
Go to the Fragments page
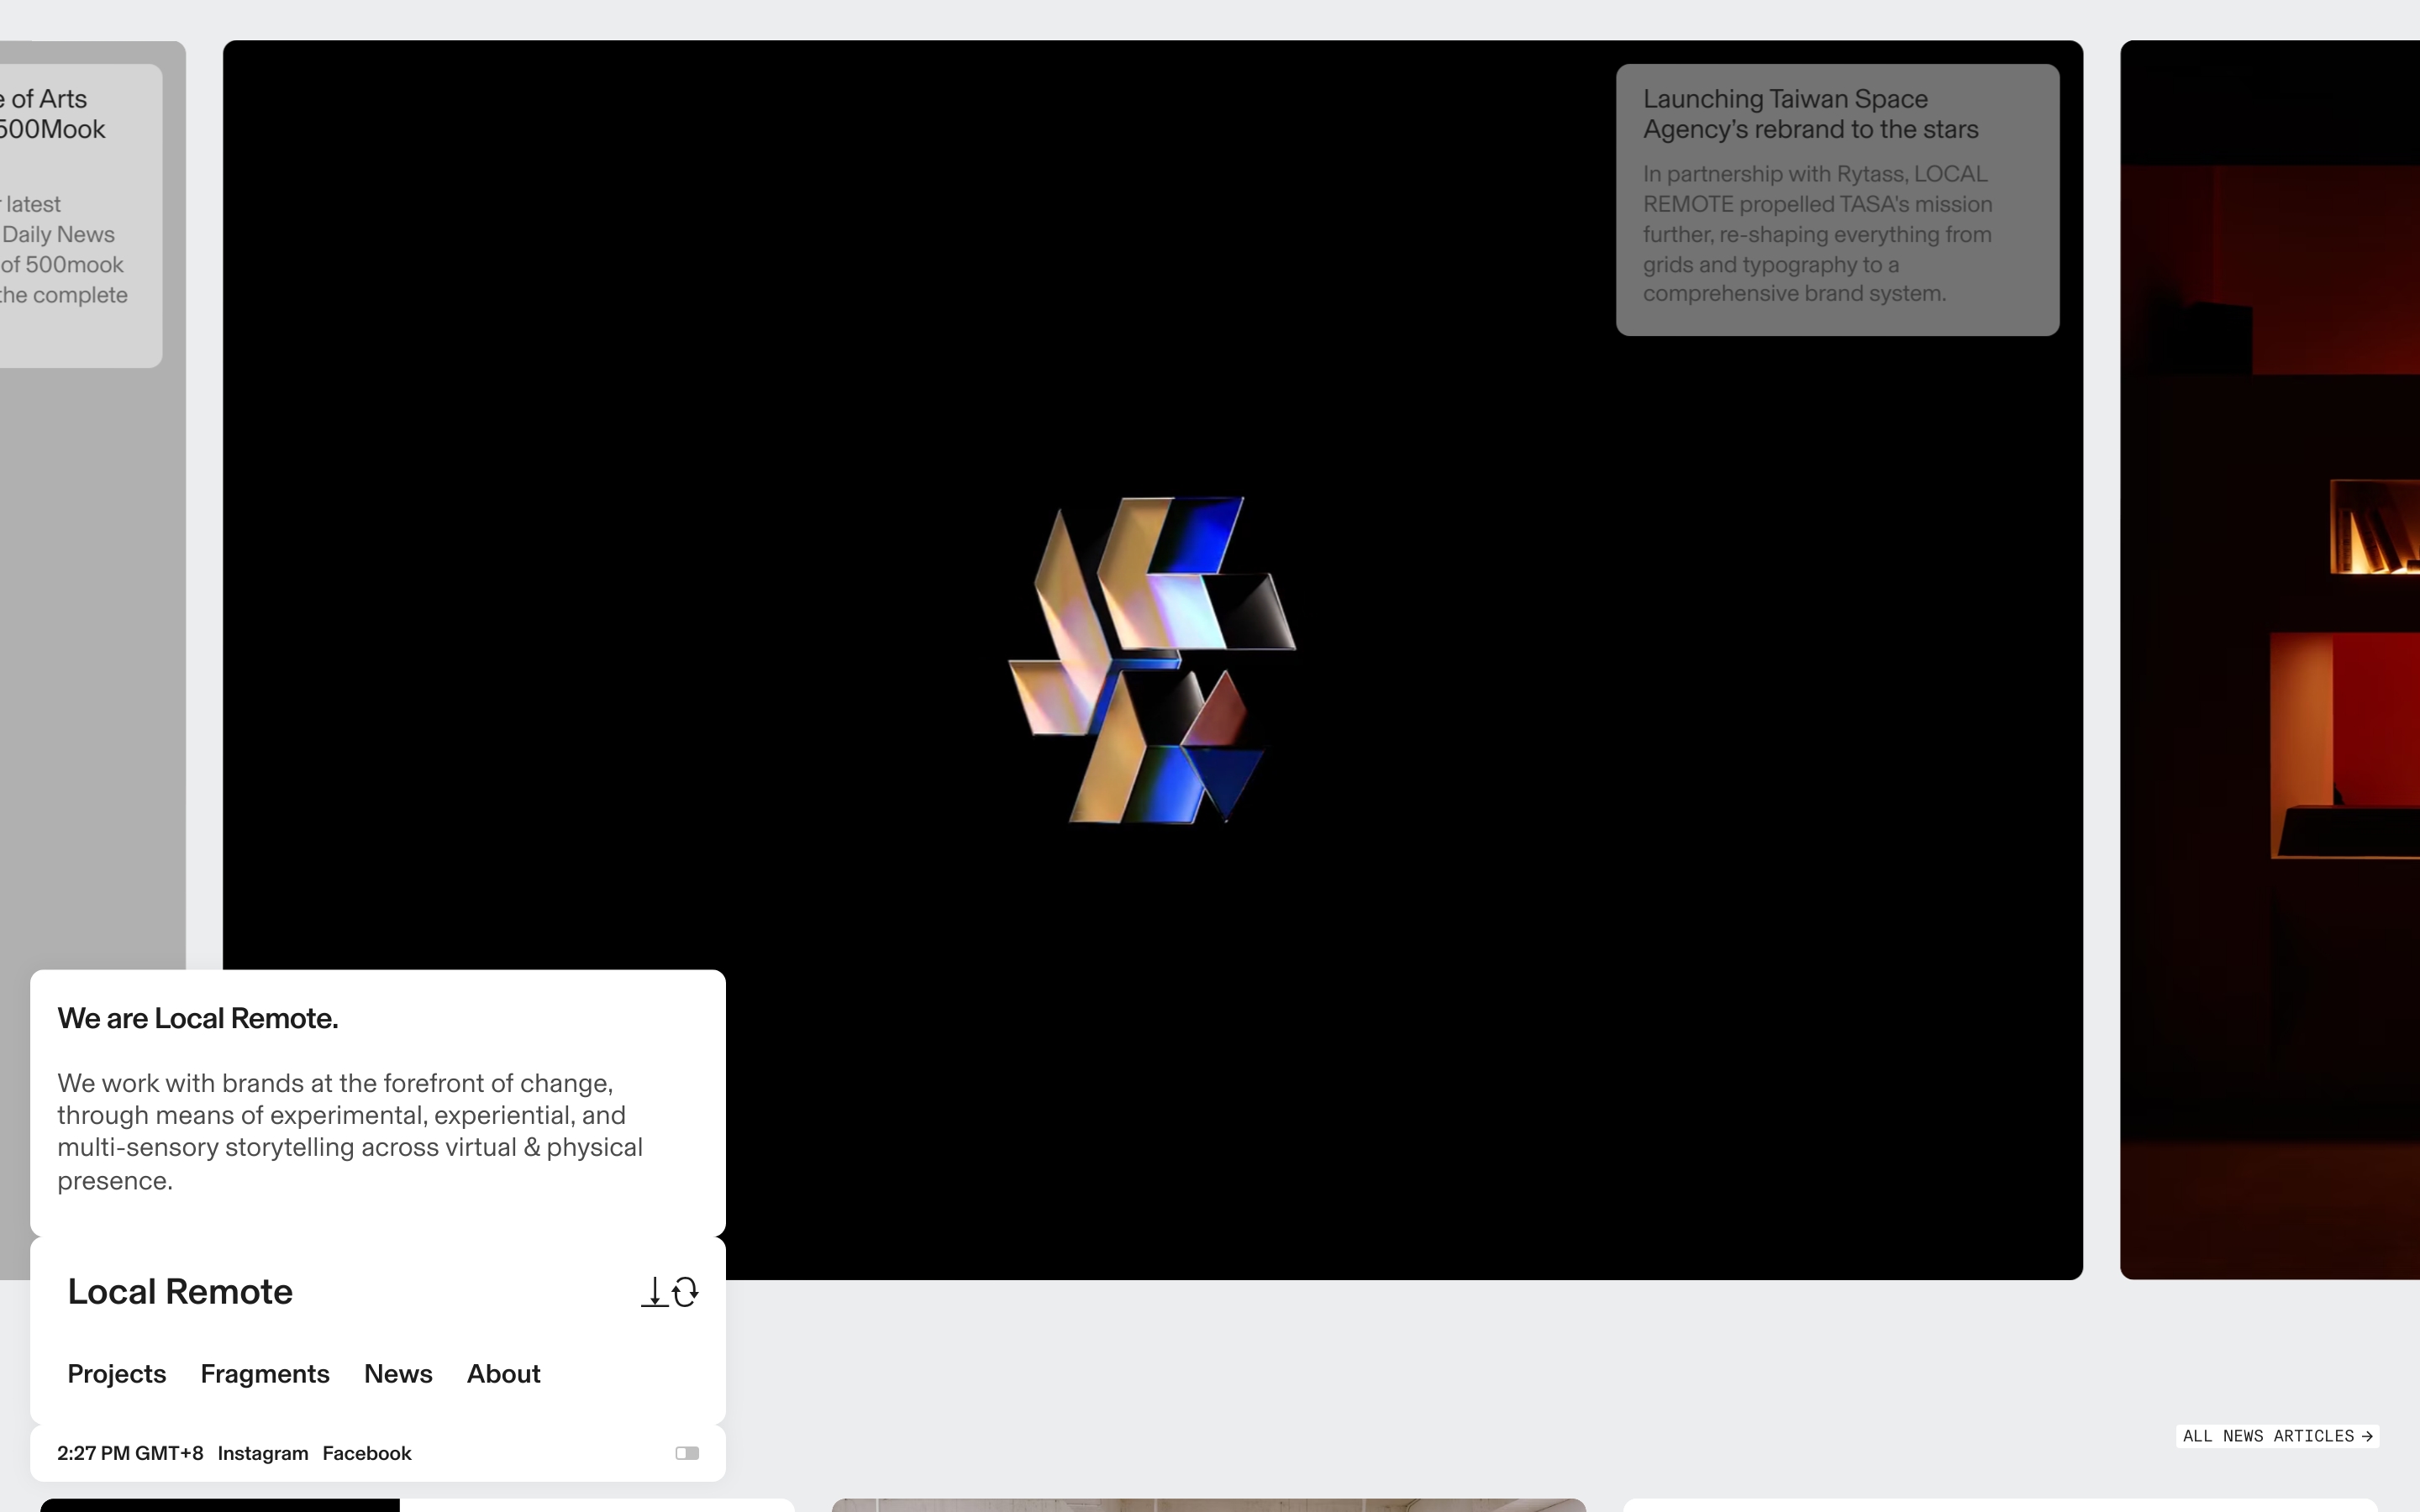pos(265,1374)
